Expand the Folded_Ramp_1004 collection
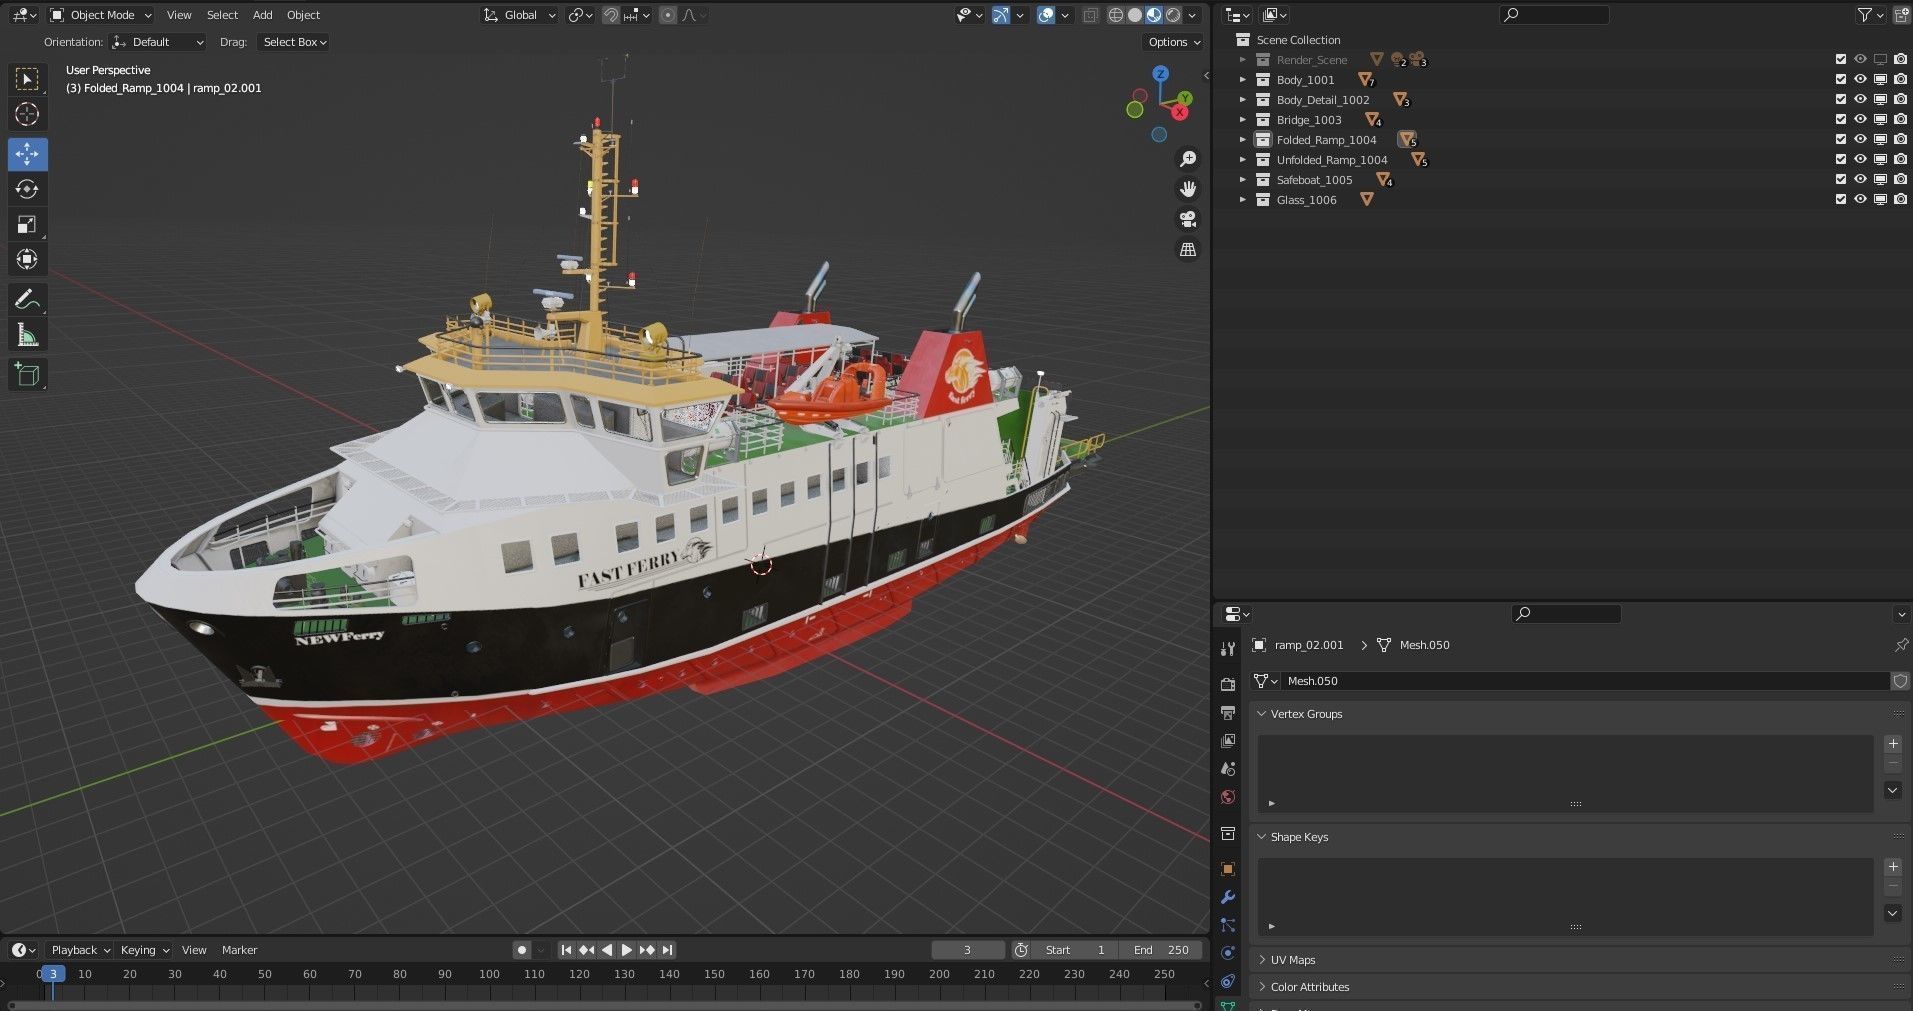The height and width of the screenshot is (1011, 1913). point(1243,140)
